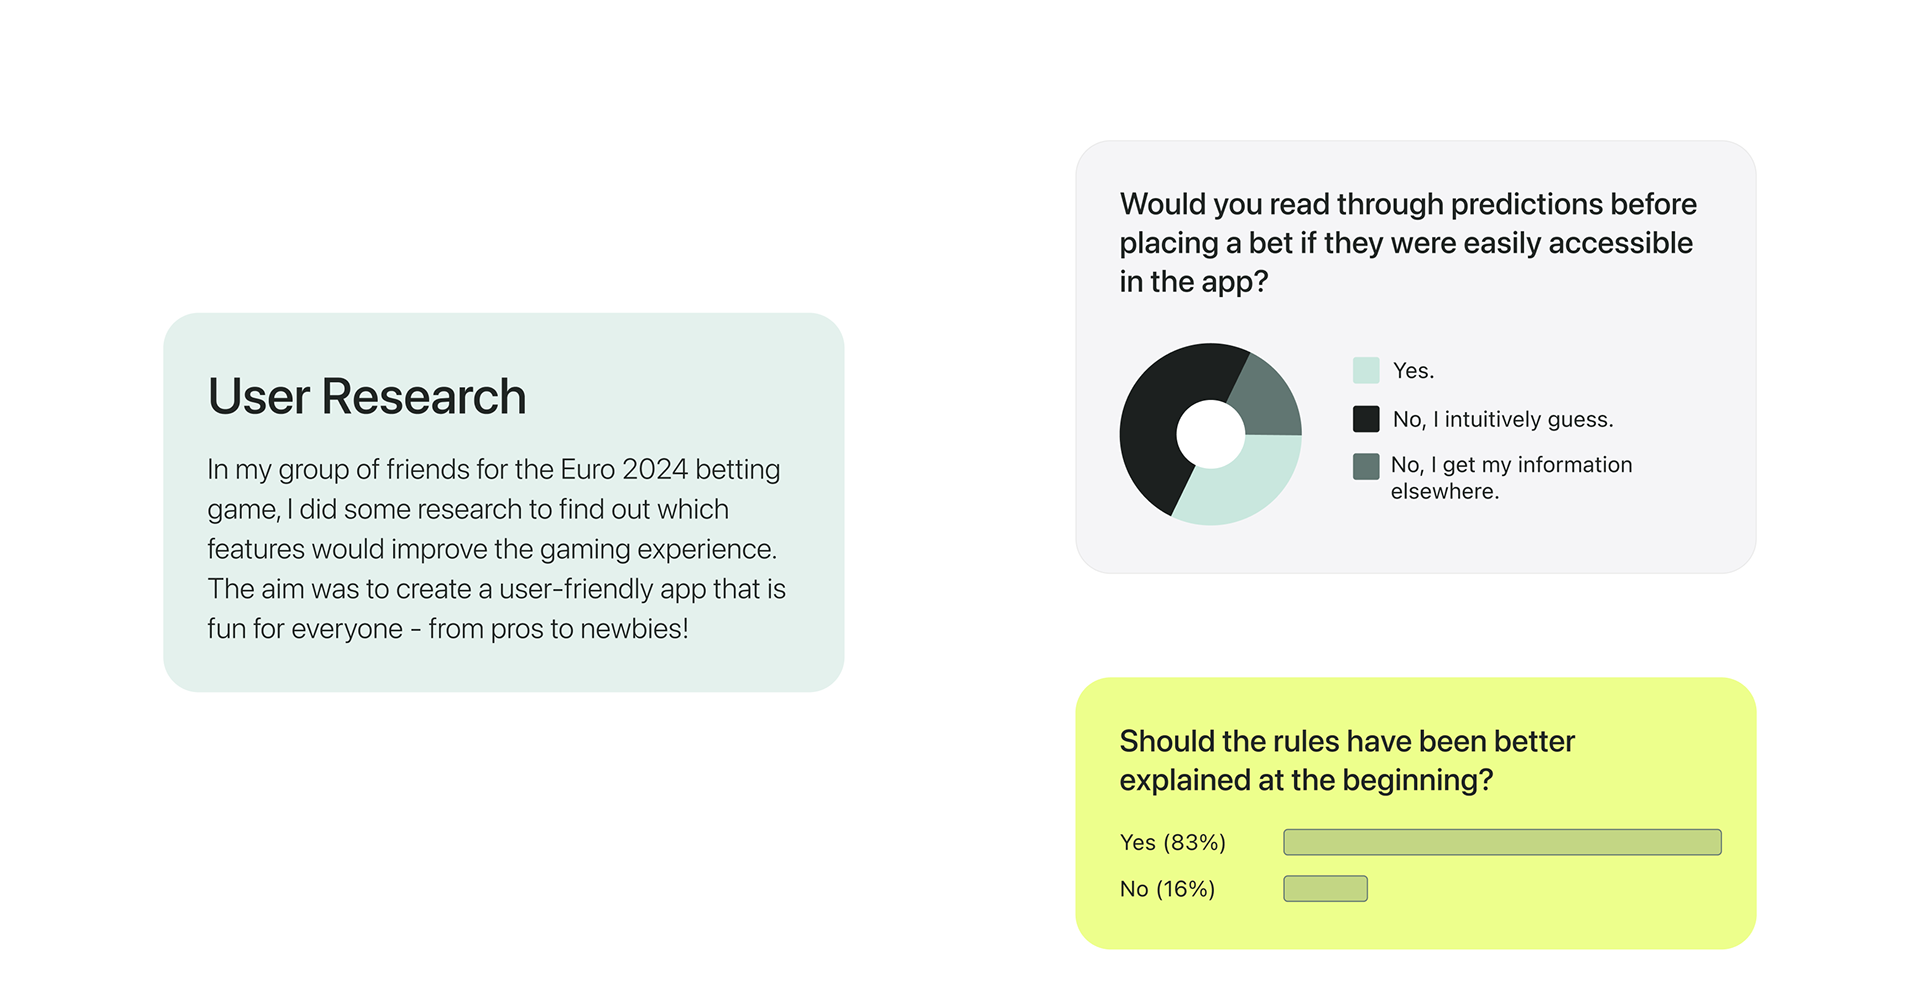
Task: Click the rules explained question title
Action: (x=1347, y=760)
